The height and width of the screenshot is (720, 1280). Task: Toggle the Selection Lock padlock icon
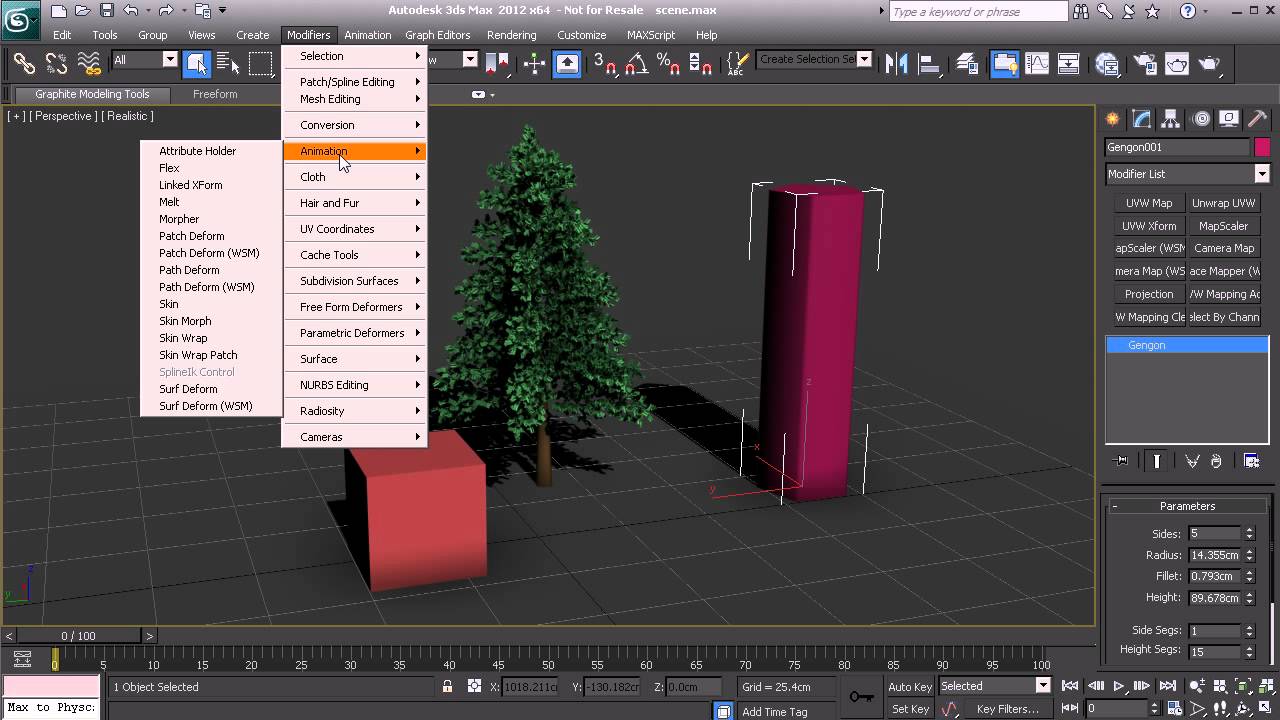(447, 686)
